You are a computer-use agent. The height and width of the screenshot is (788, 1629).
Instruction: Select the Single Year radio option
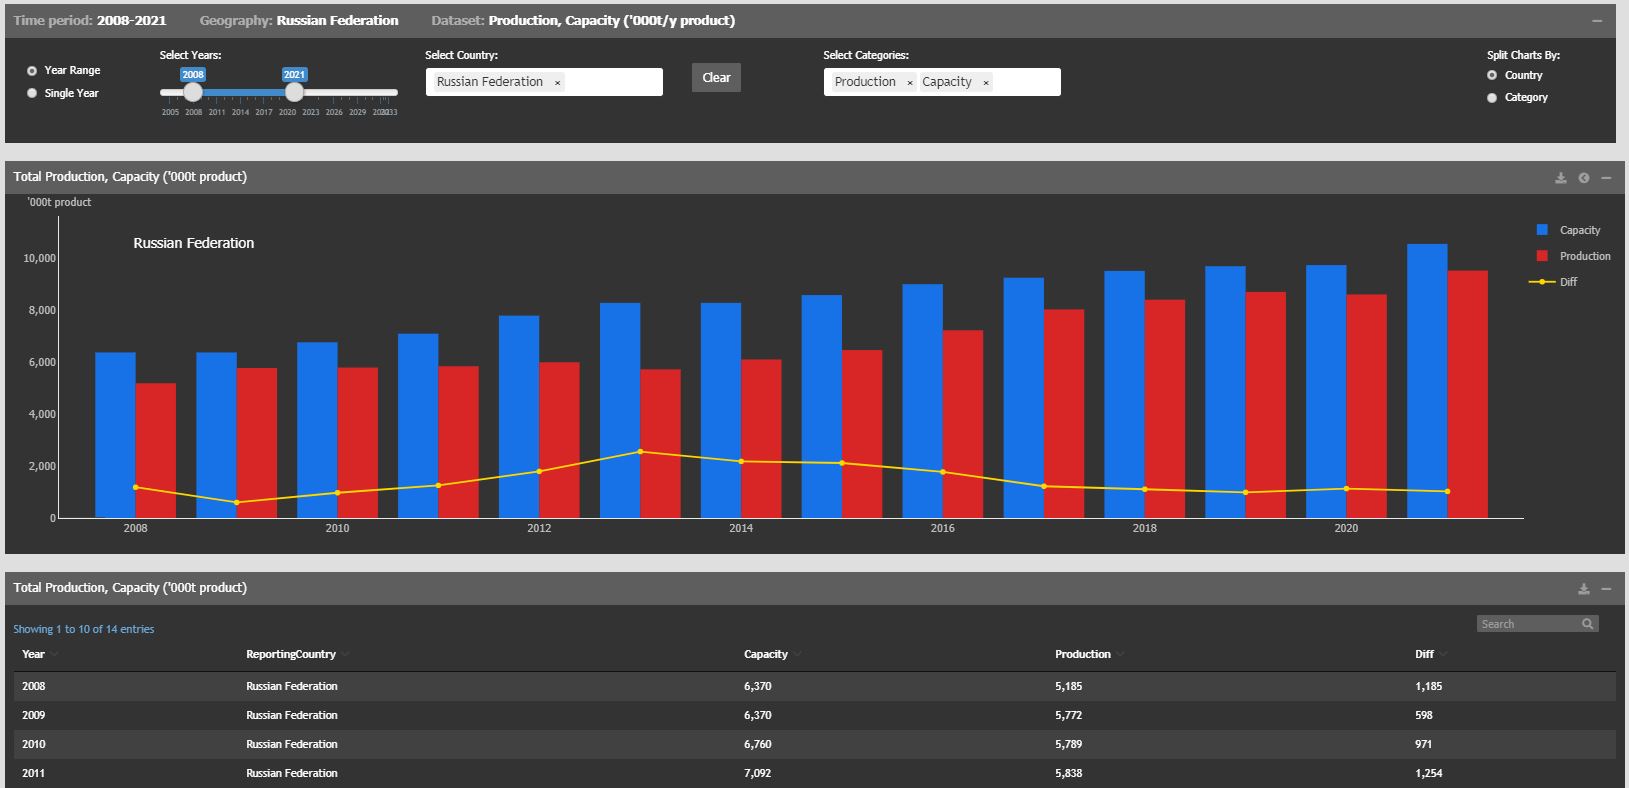[32, 93]
